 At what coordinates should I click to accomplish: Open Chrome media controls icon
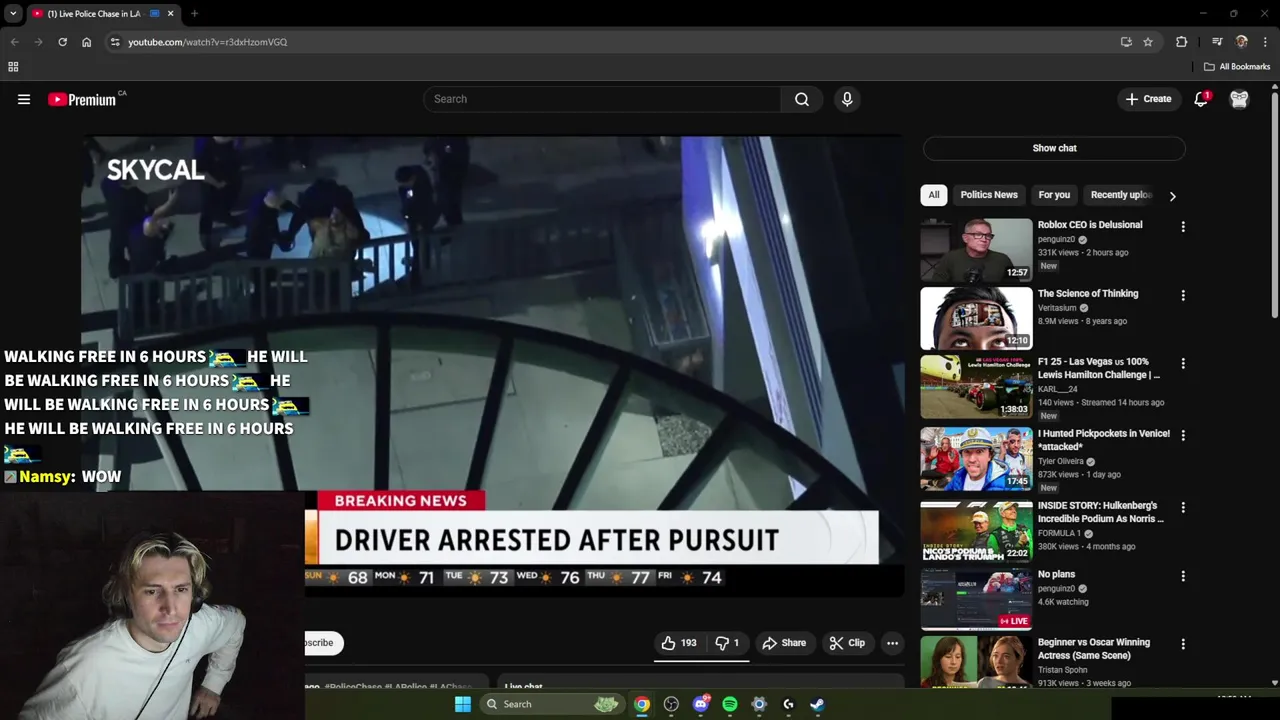(x=1217, y=42)
